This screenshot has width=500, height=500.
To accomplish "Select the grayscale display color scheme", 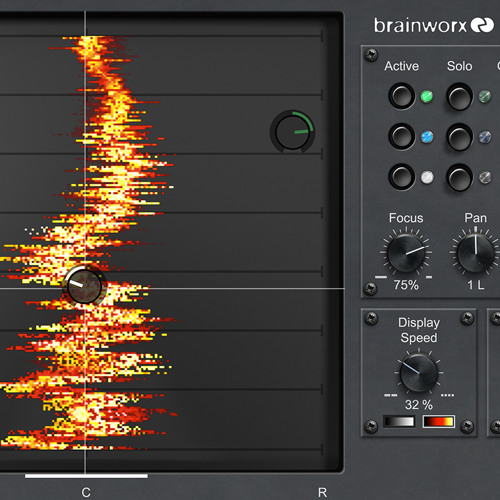I will pos(399,421).
